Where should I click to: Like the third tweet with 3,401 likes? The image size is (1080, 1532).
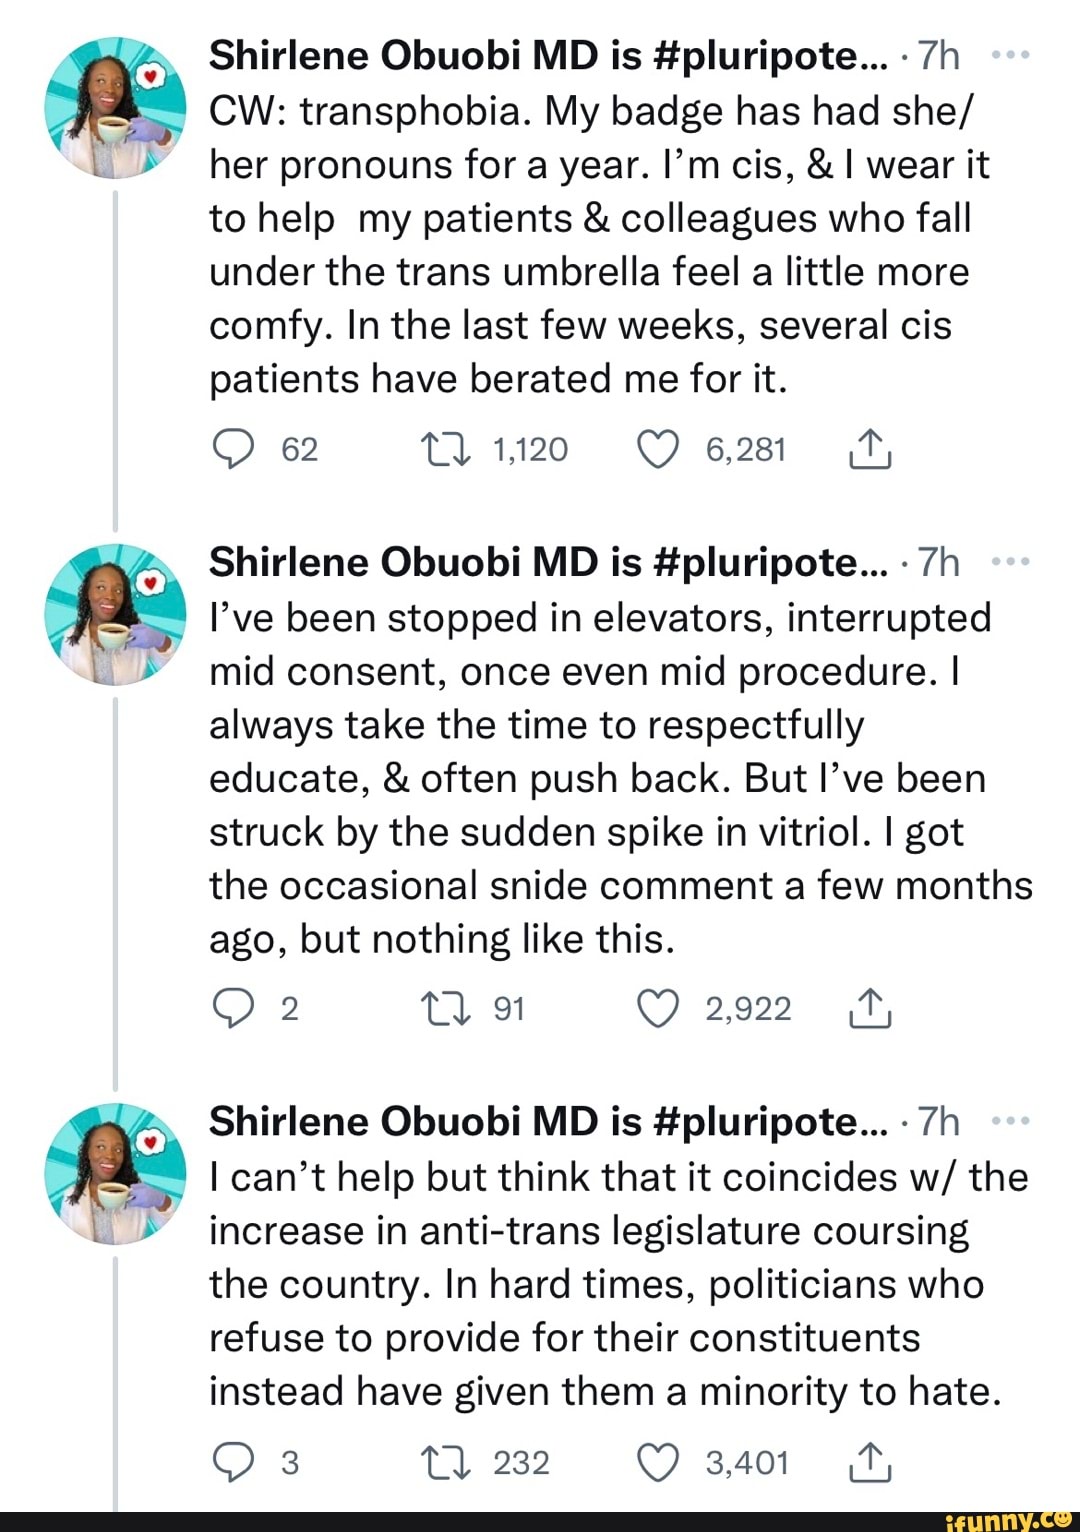658,1463
